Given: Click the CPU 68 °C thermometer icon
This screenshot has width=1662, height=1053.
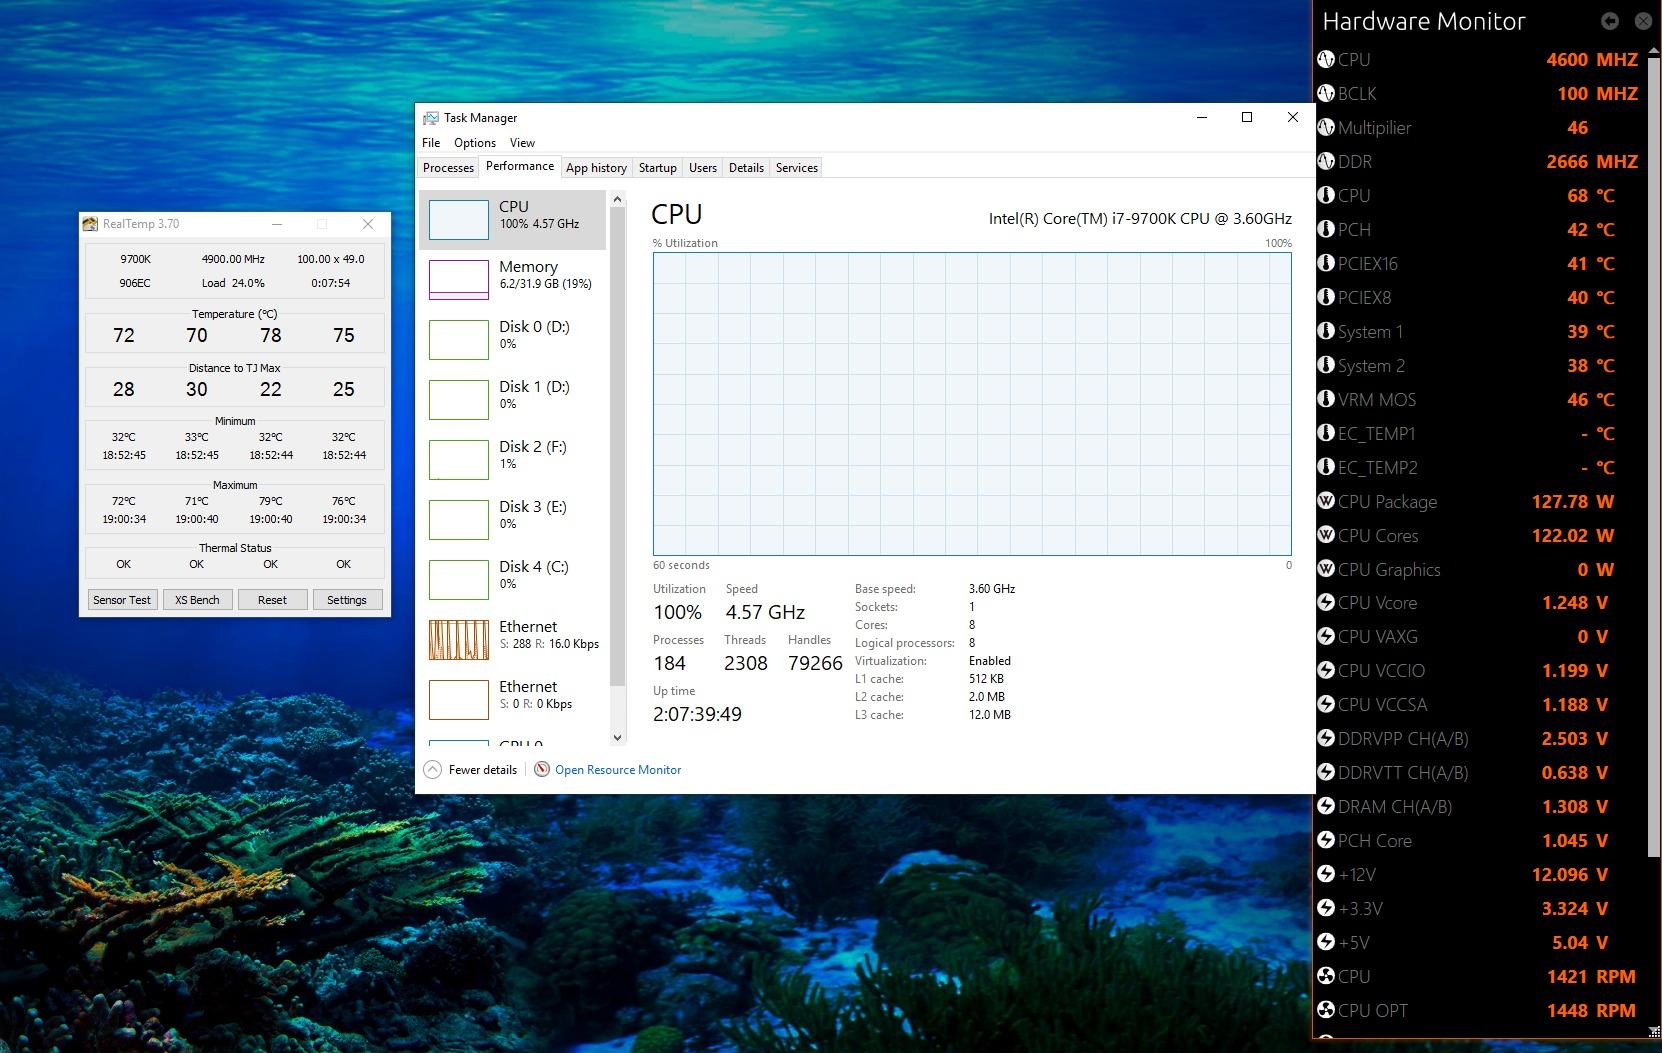Looking at the screenshot, I should coord(1326,196).
